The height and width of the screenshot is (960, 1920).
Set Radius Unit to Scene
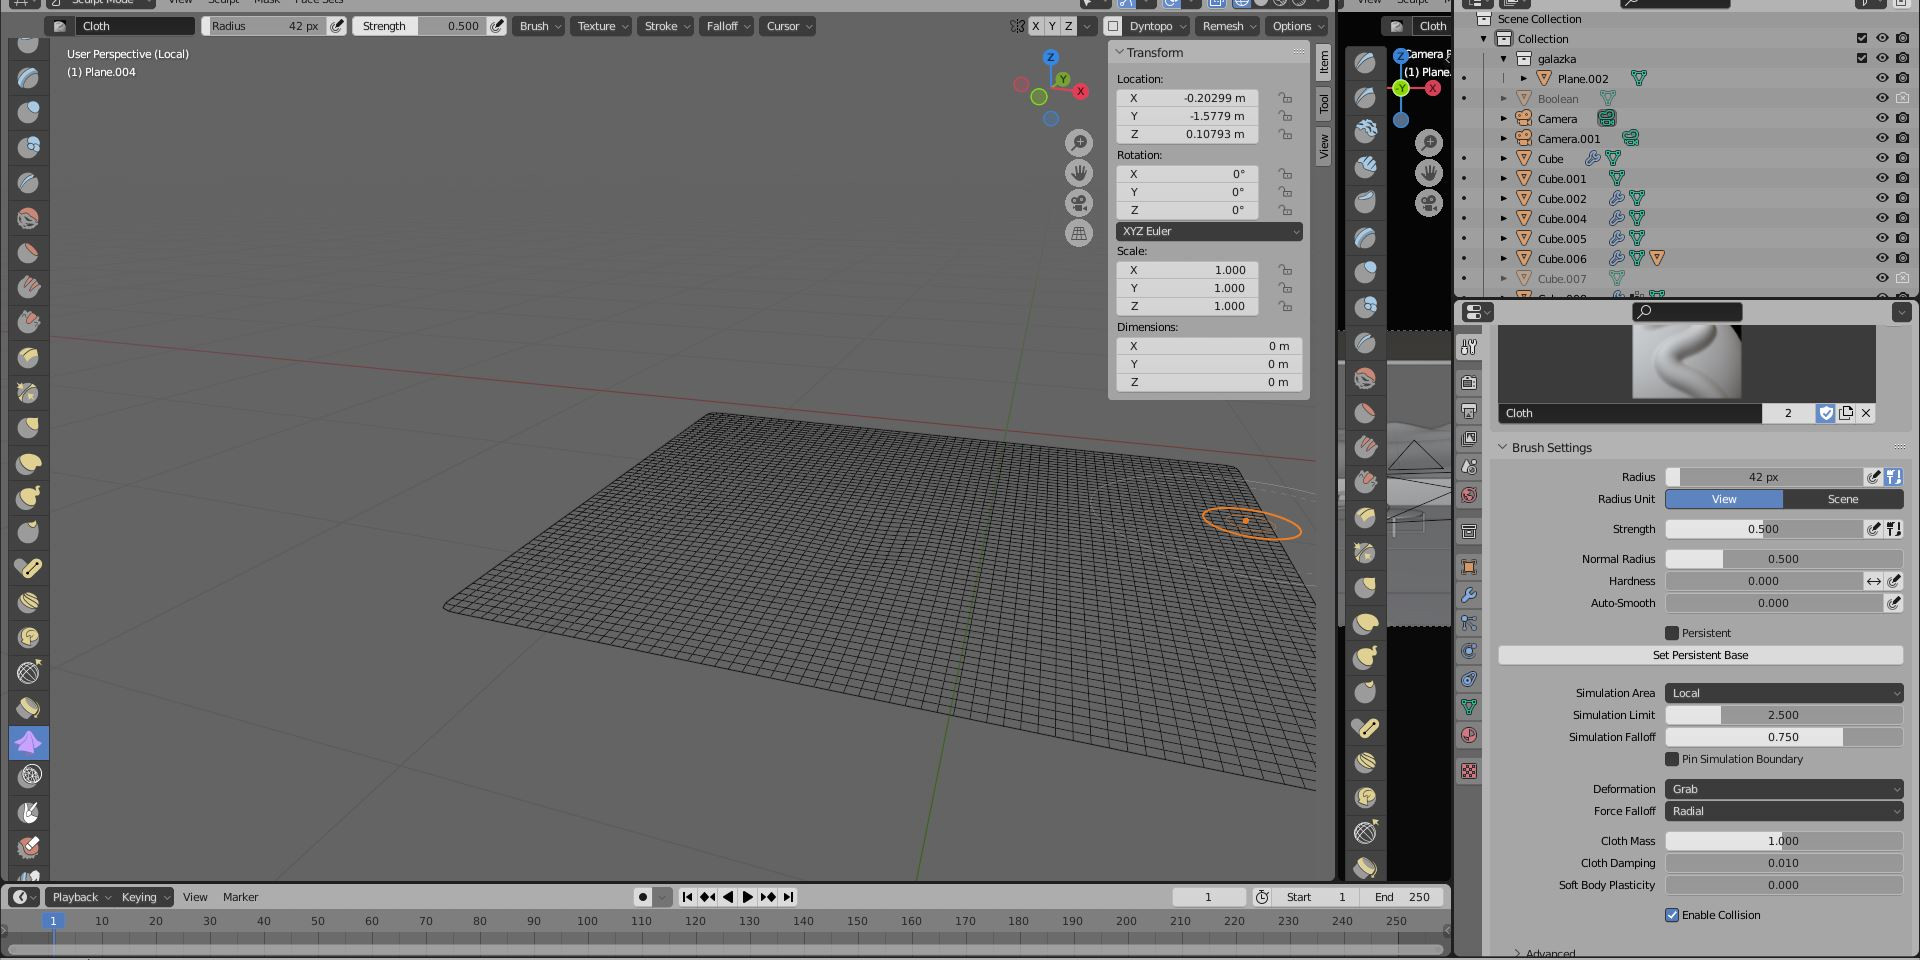click(1843, 499)
